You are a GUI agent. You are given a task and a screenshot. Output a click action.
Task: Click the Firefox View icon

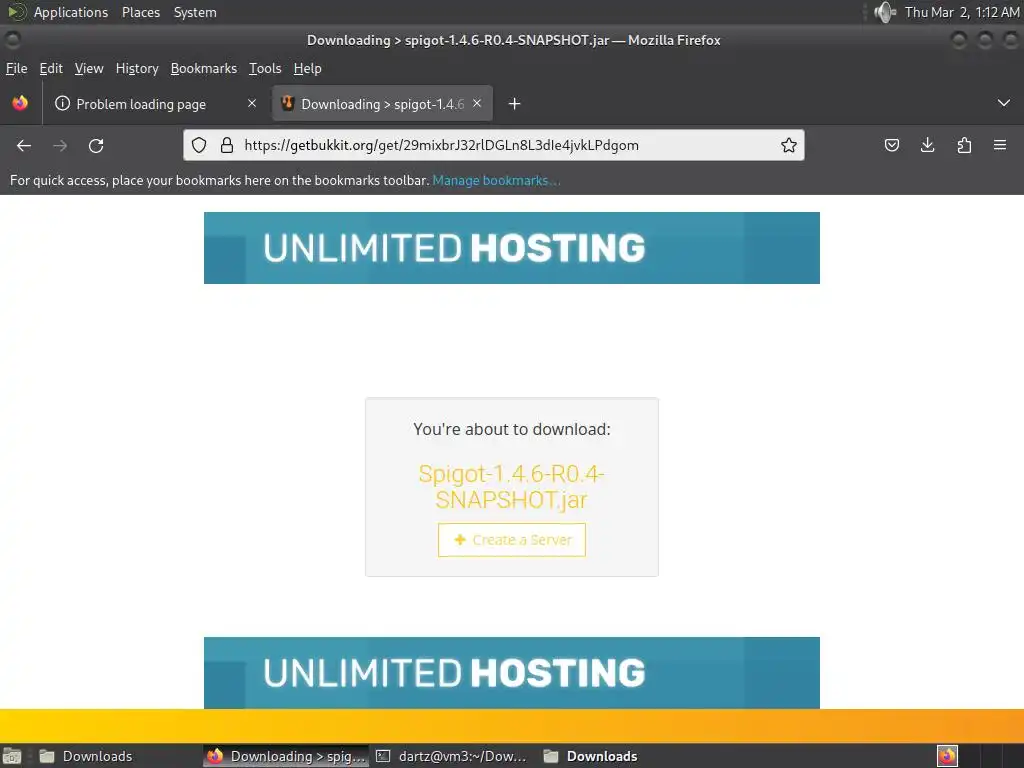point(20,103)
